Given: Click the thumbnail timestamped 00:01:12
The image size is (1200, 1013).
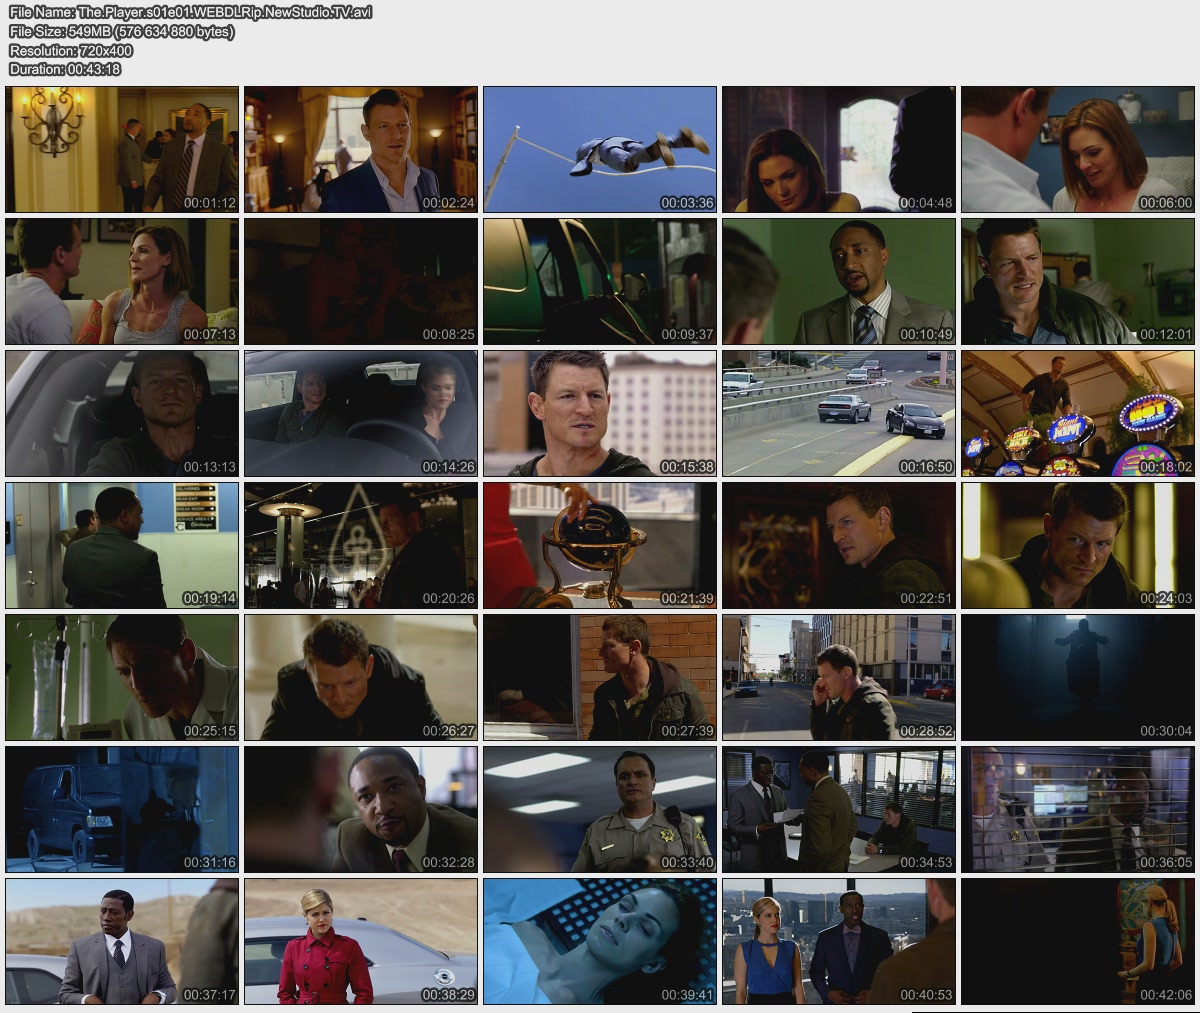Looking at the screenshot, I should [x=122, y=149].
